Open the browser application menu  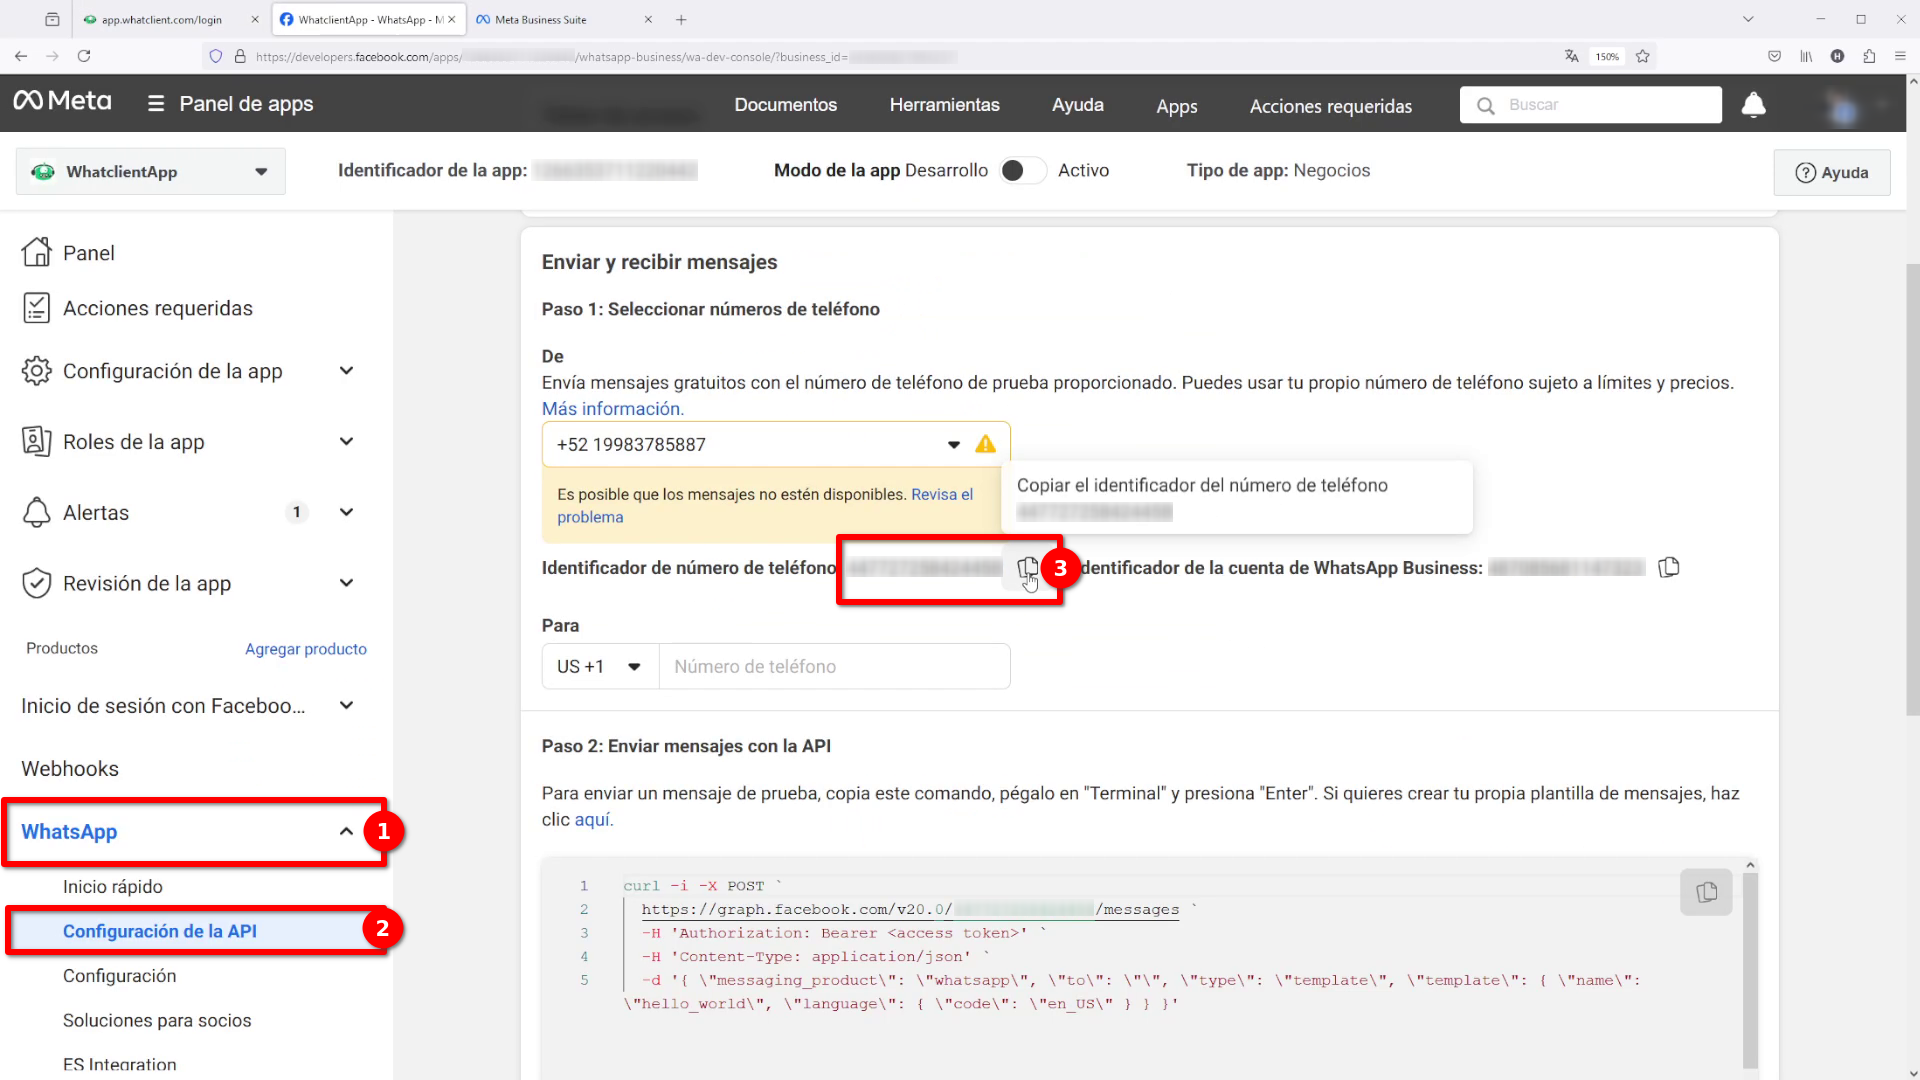[x=1900, y=56]
